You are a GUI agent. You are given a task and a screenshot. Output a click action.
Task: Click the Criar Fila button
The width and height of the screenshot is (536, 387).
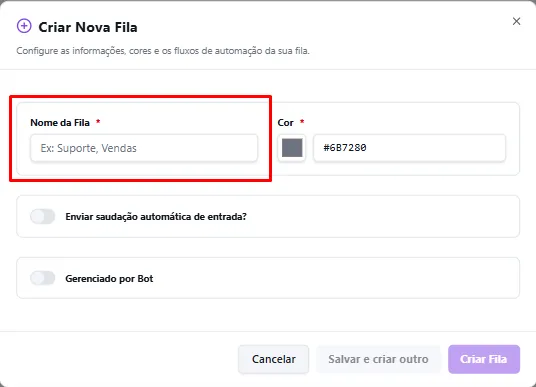pyautogui.click(x=484, y=359)
